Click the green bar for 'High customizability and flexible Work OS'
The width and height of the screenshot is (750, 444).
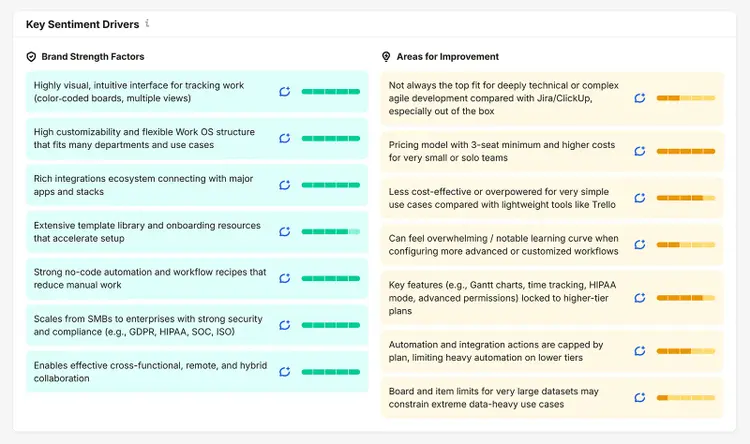pos(331,138)
